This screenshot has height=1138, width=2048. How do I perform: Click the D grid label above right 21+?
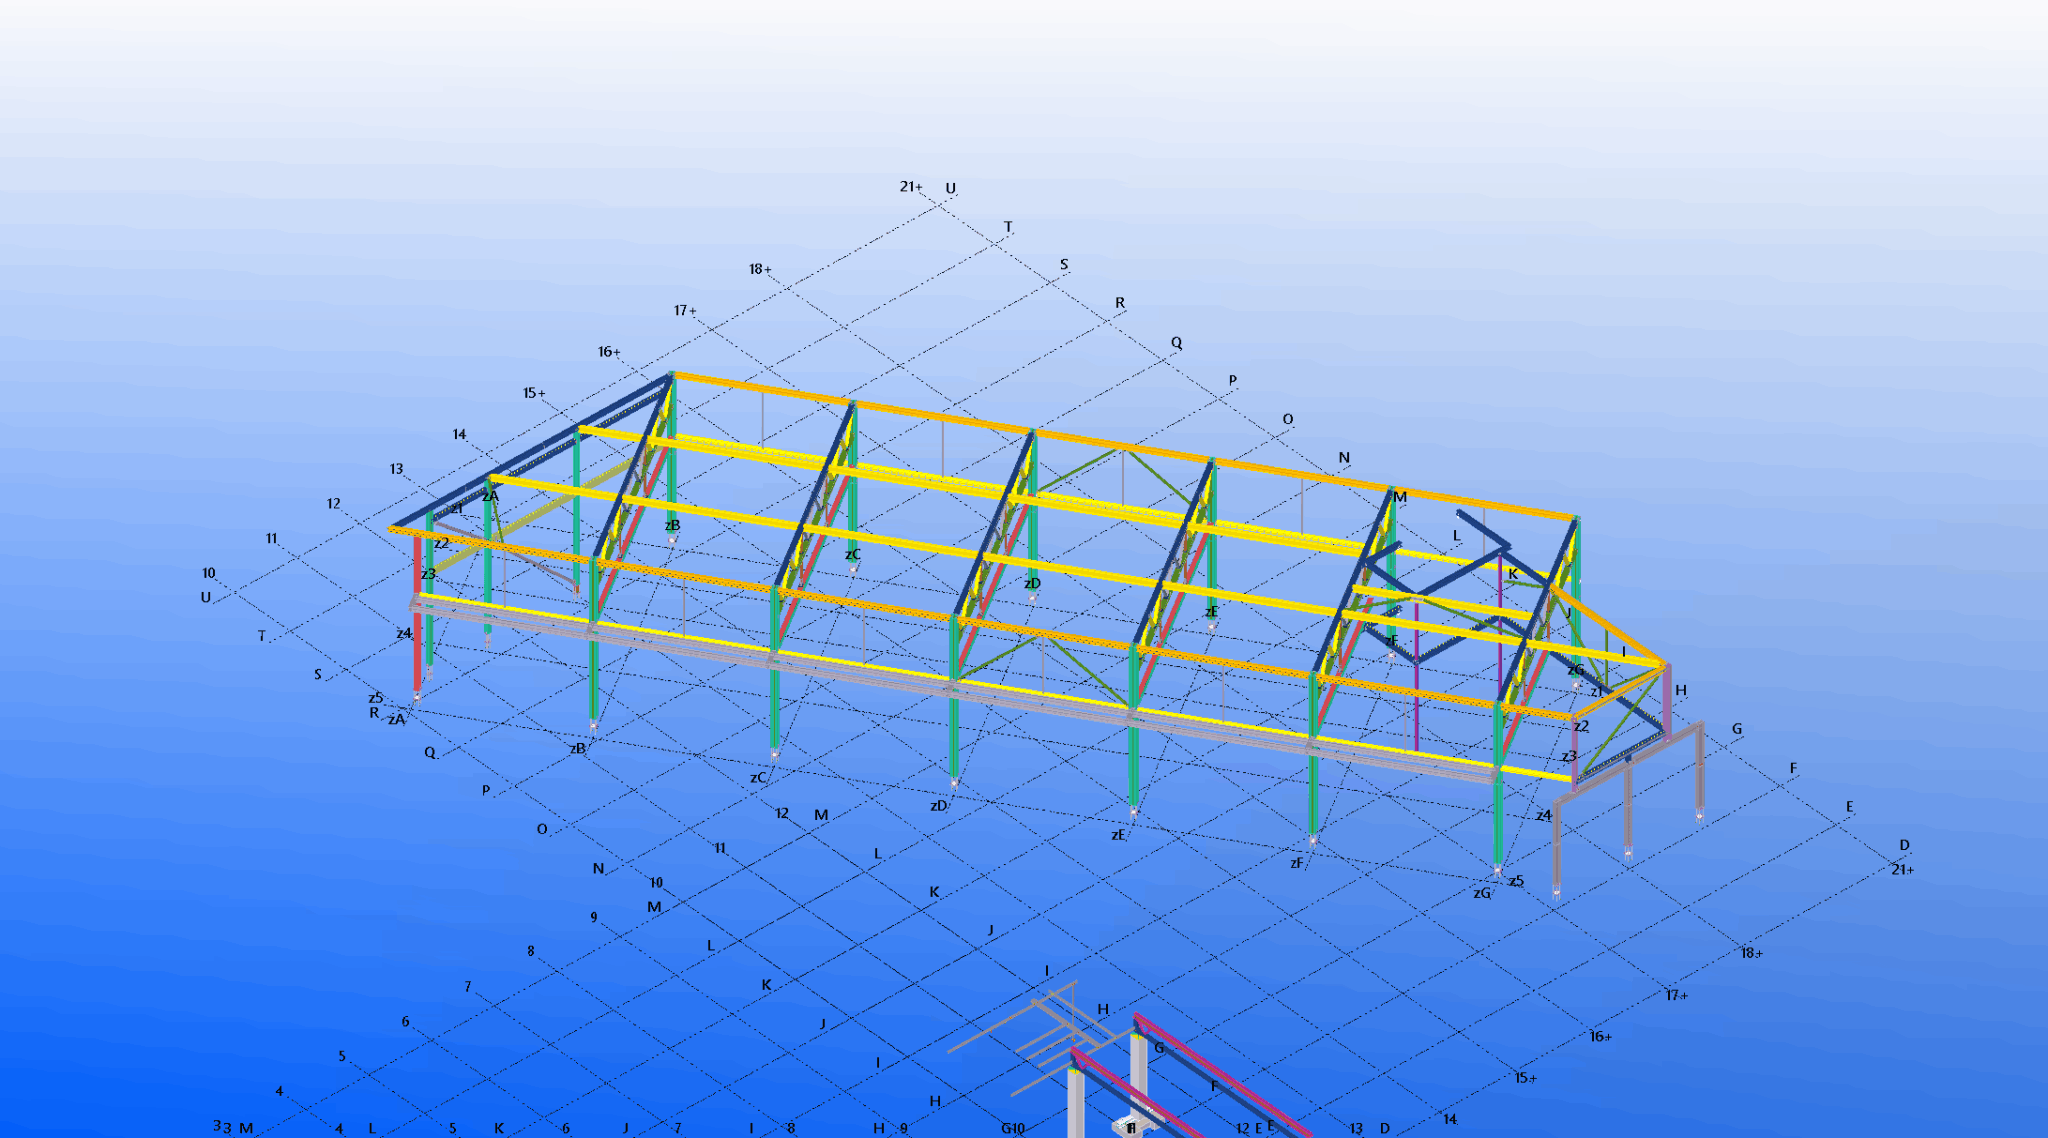click(x=1904, y=845)
